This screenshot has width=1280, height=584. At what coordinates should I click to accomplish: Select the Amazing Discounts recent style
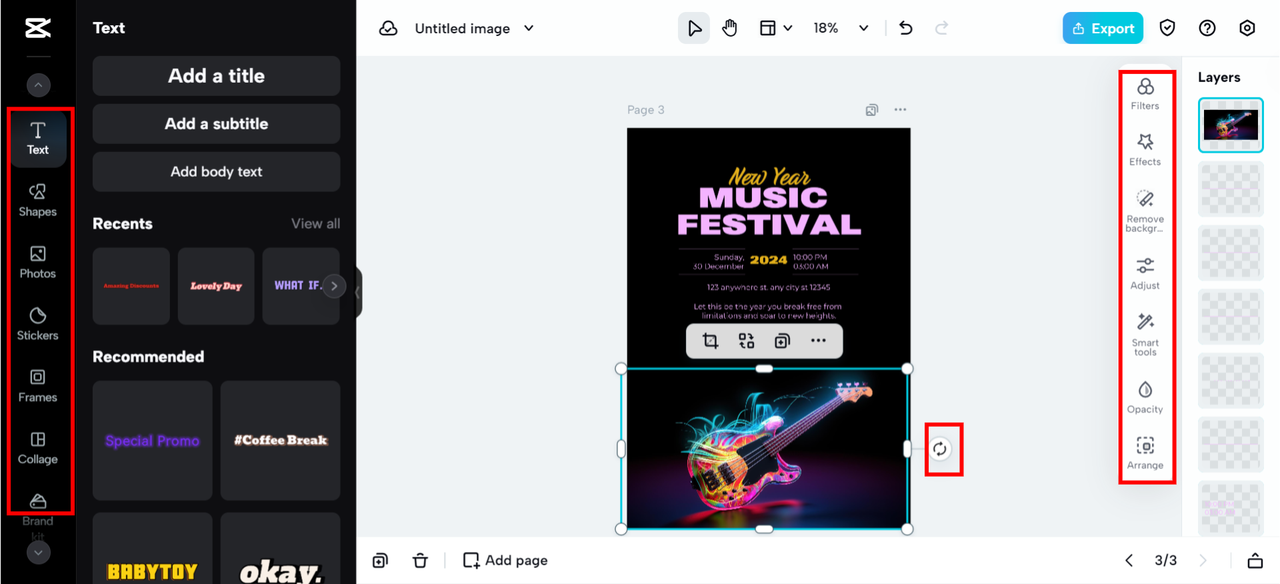131,286
